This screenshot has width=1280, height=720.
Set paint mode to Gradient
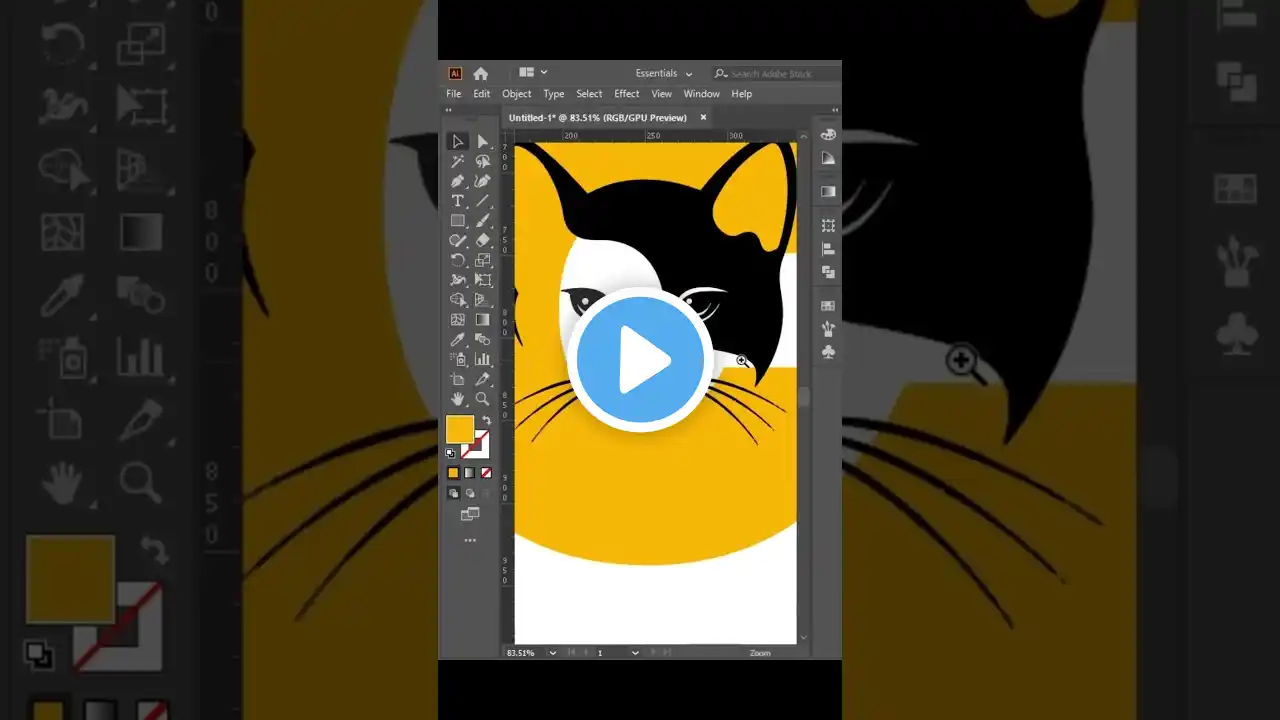470,473
